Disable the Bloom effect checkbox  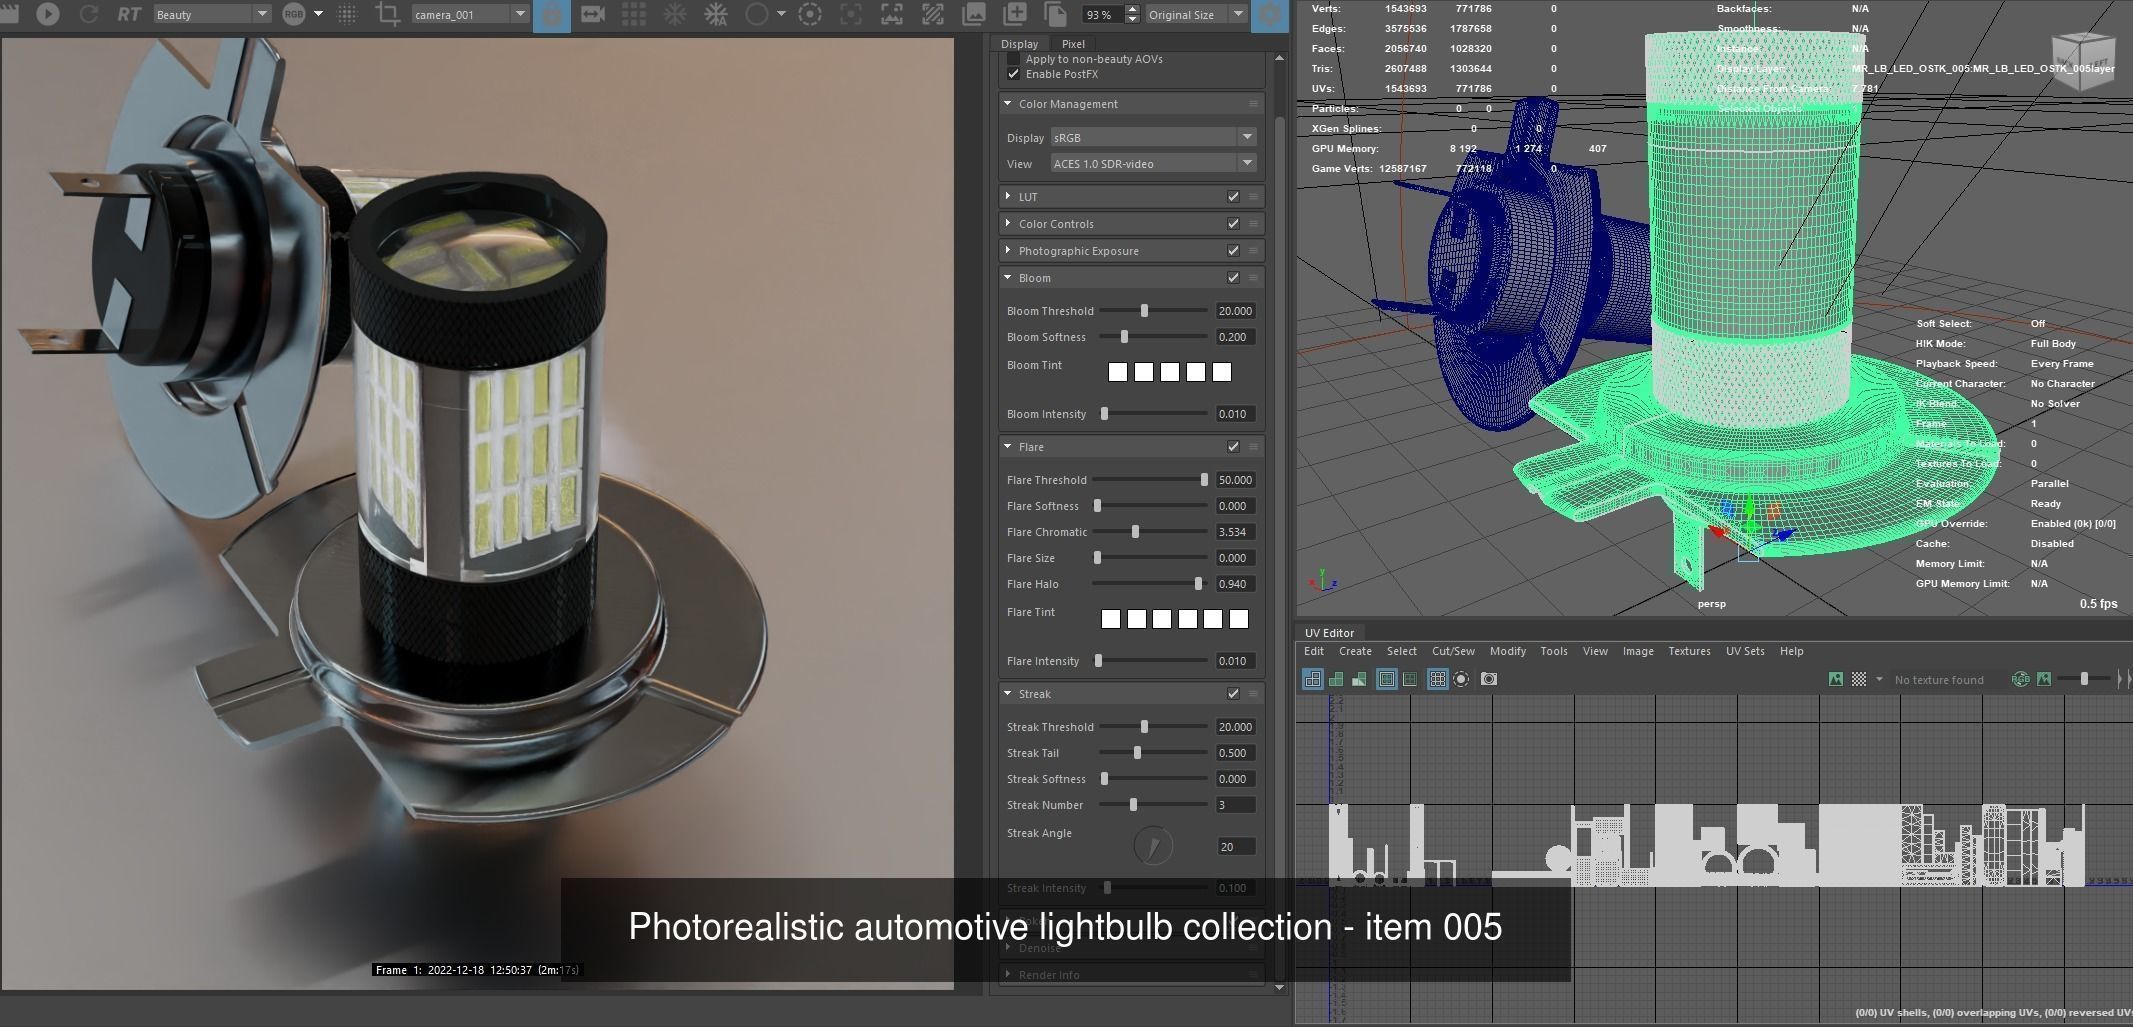pos(1233,278)
